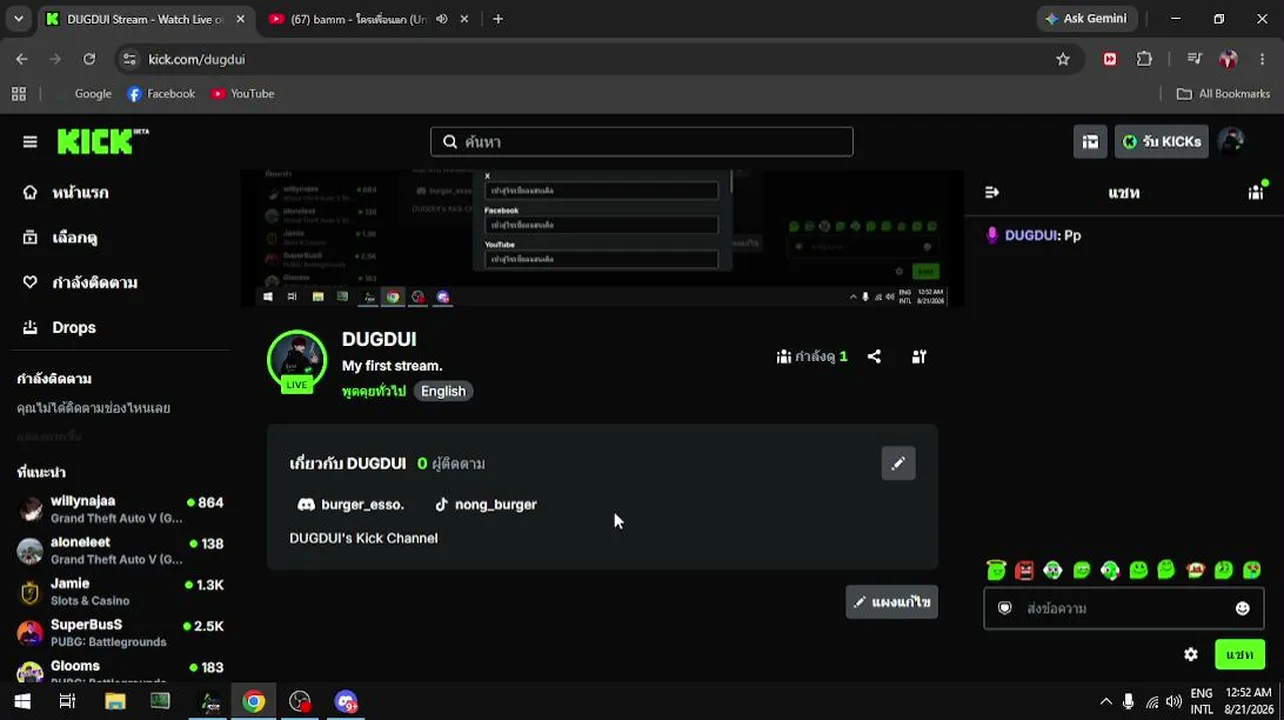This screenshot has height=720, width=1284.
Task: Open the Kick shop icon beside รับ KICKs
Action: 1091,142
